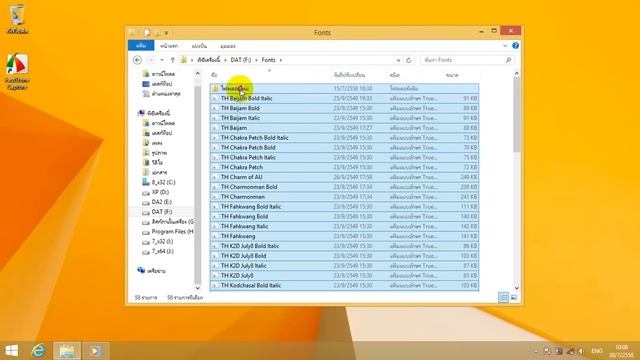Refresh the Fonts folder view
This screenshot has width=640, height=360.
(409, 60)
